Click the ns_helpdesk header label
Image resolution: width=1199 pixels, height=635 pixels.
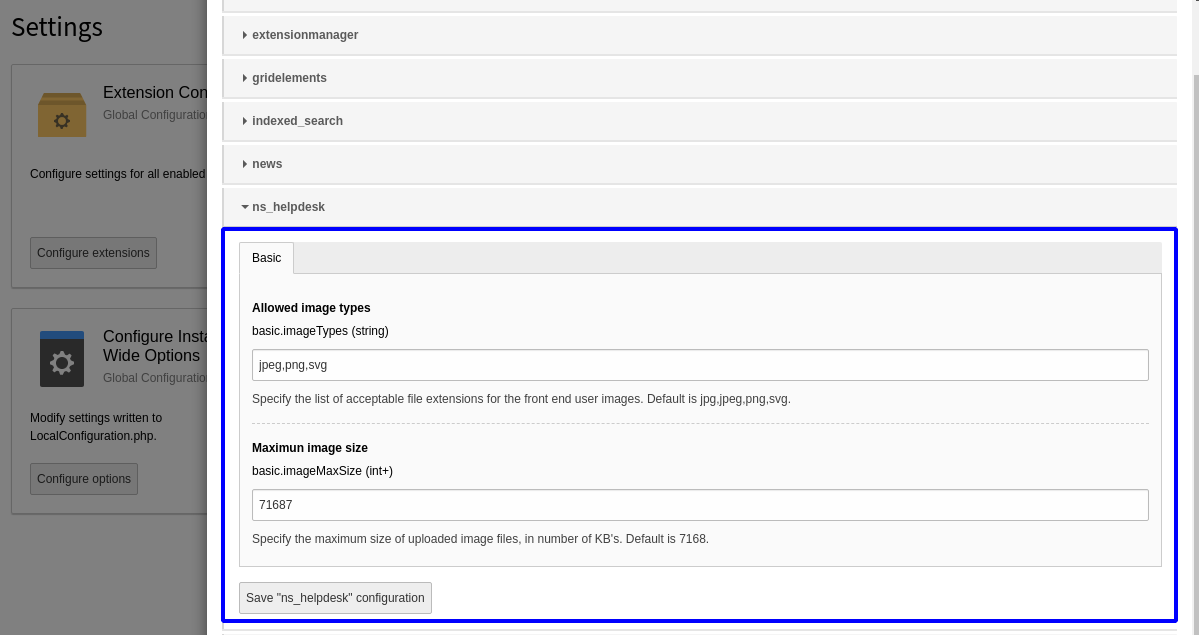[x=289, y=207]
